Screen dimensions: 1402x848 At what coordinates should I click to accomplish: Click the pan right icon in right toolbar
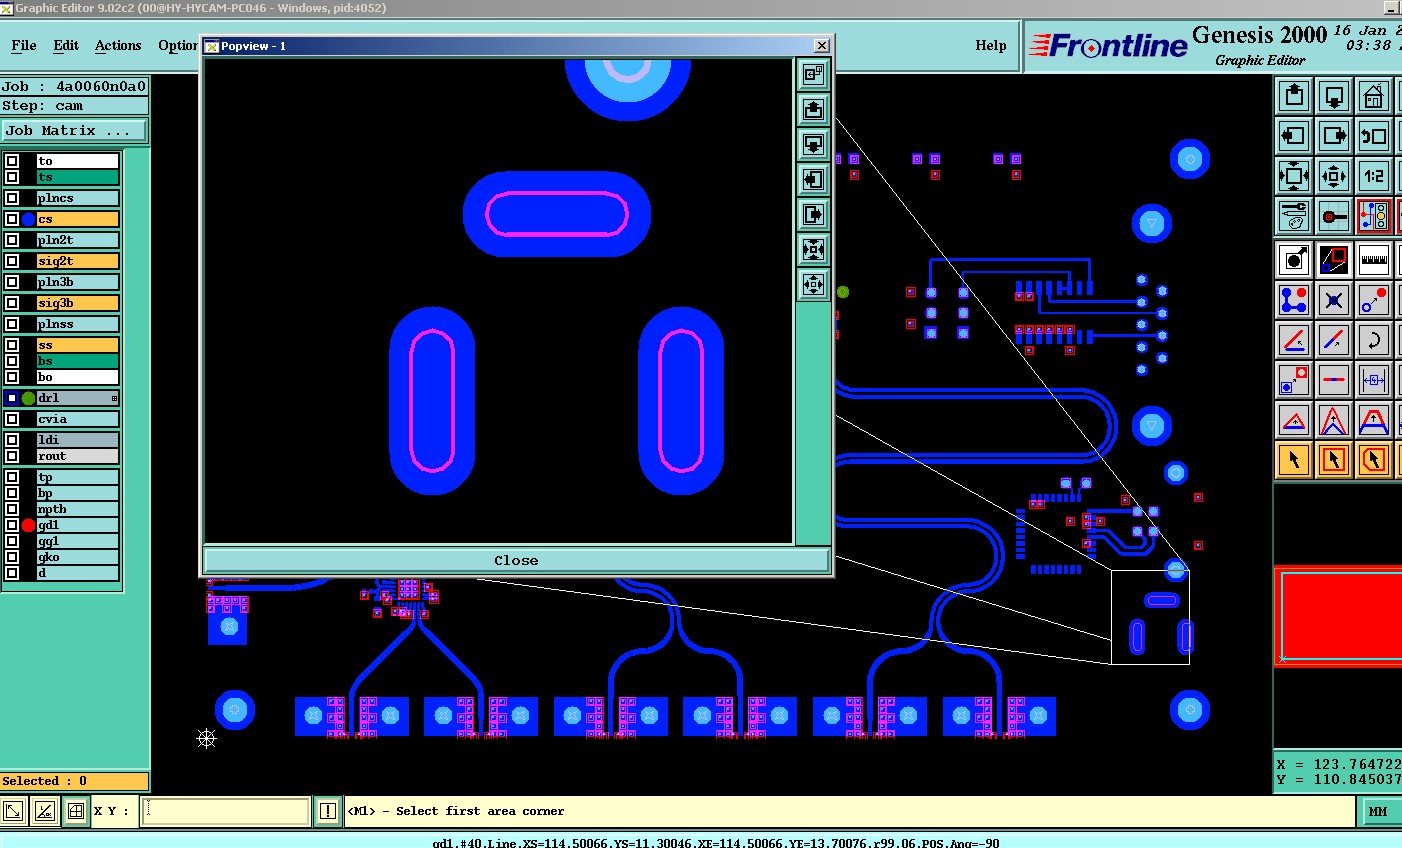[1334, 136]
